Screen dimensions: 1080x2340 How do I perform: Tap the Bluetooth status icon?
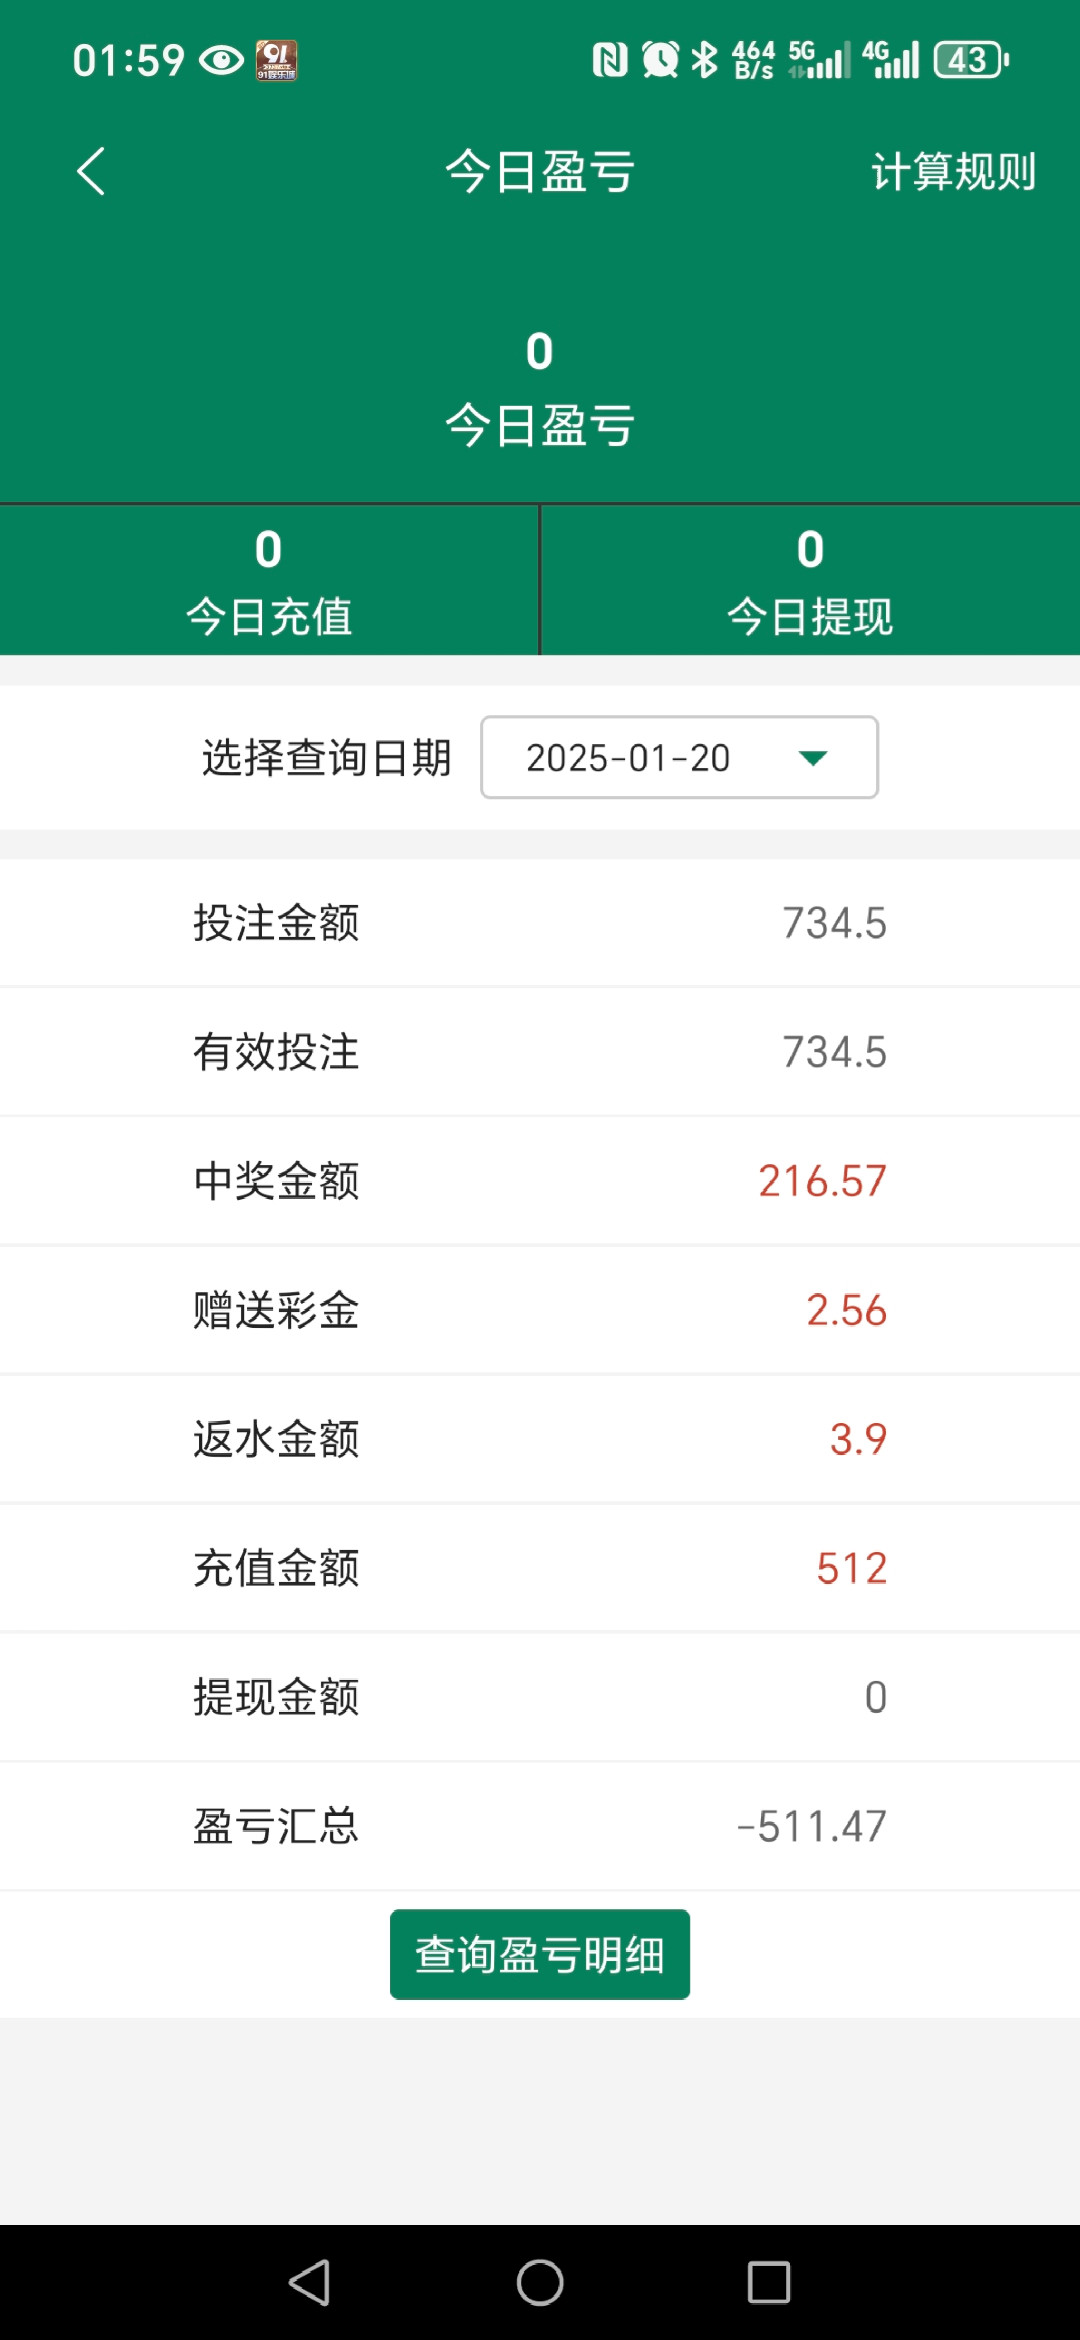[x=705, y=60]
